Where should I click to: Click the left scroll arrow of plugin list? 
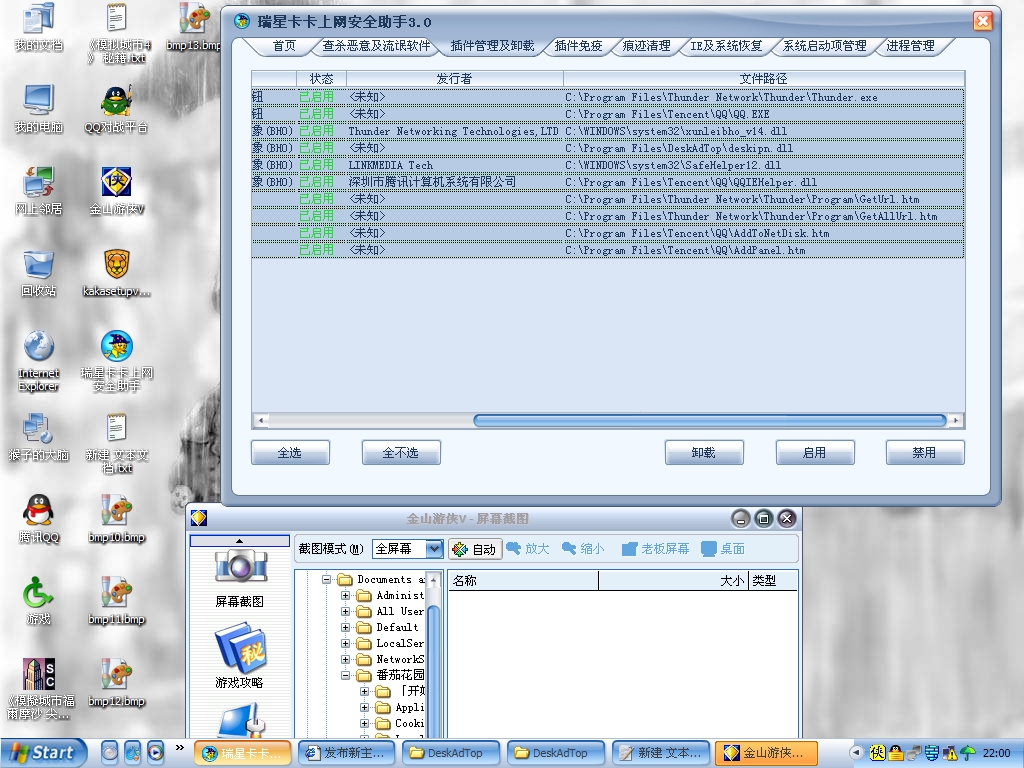(x=261, y=421)
